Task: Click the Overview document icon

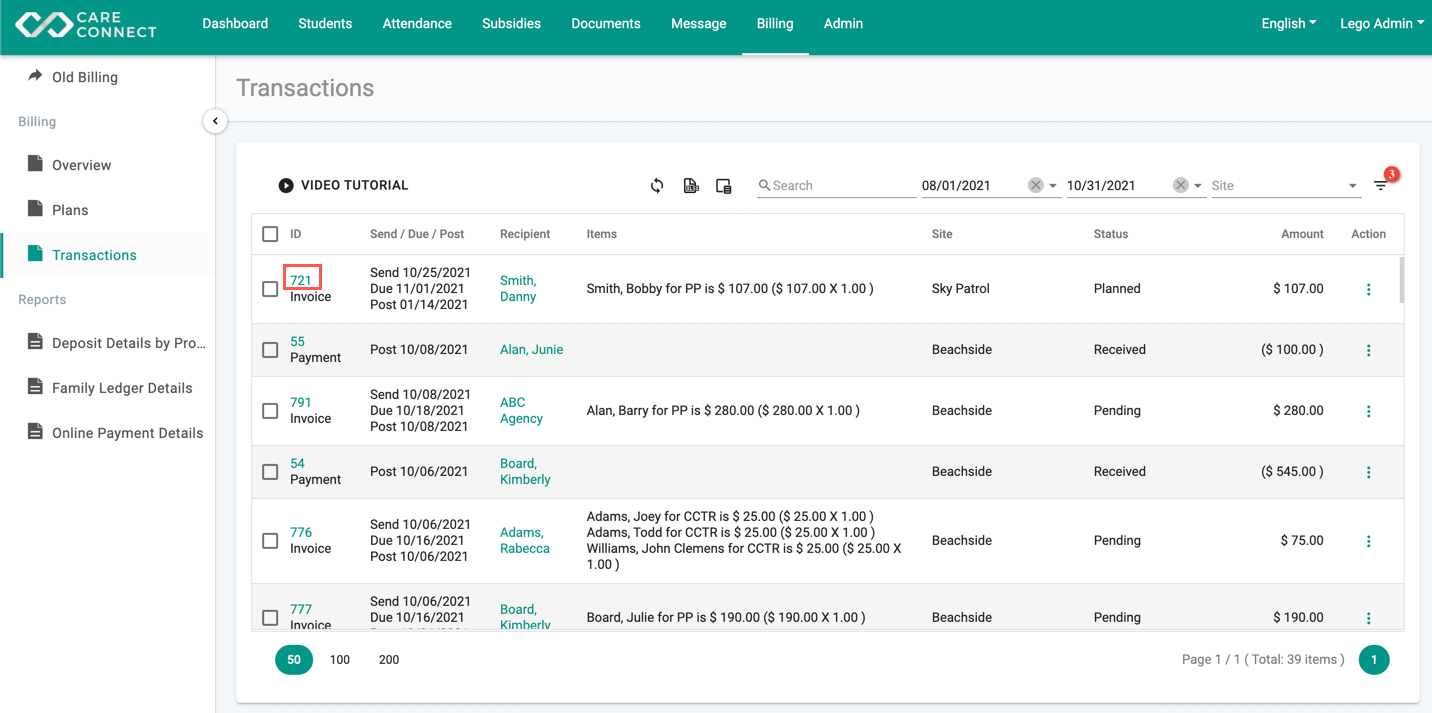Action: point(35,164)
